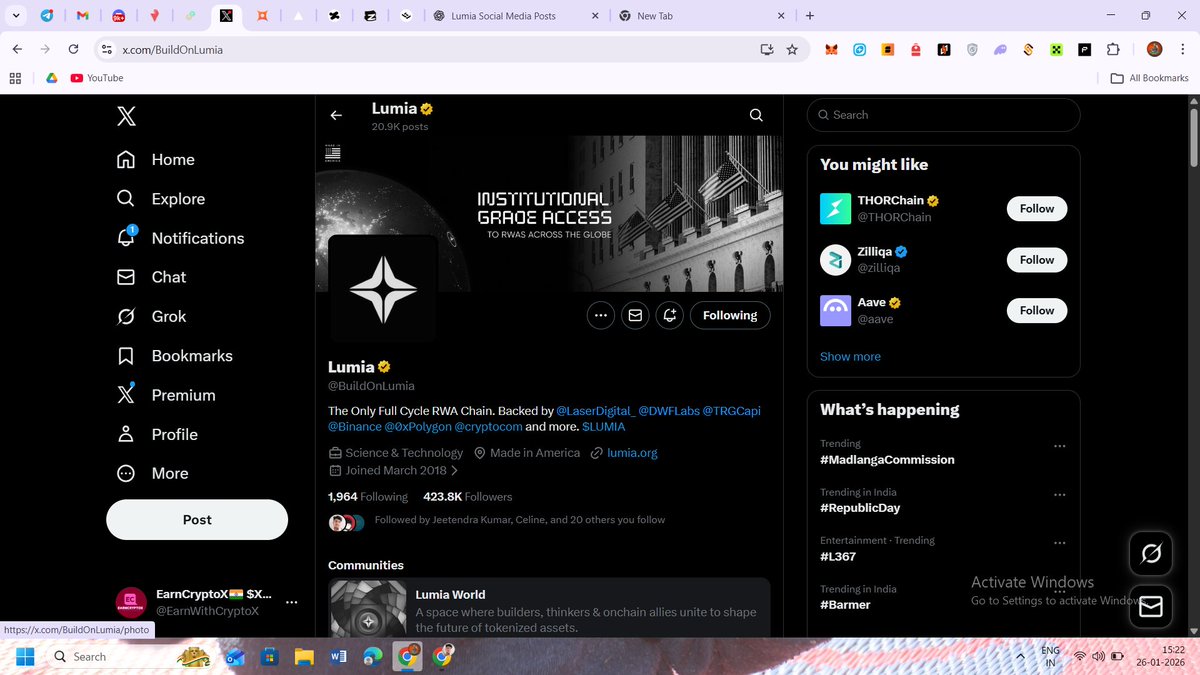Image resolution: width=1200 pixels, height=675 pixels.
Task: Show more account suggestions
Action: pyautogui.click(x=850, y=356)
